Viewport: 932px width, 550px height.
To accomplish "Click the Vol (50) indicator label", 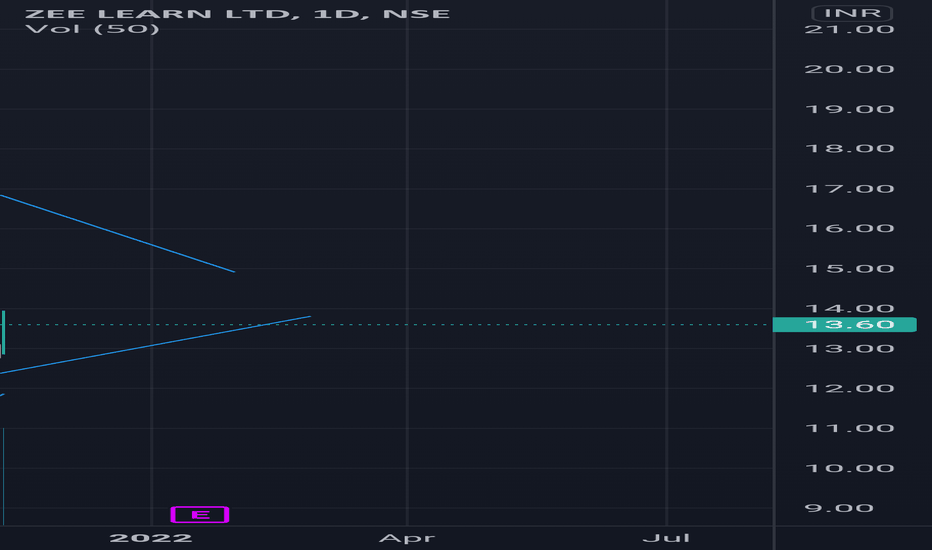I will coord(93,29).
